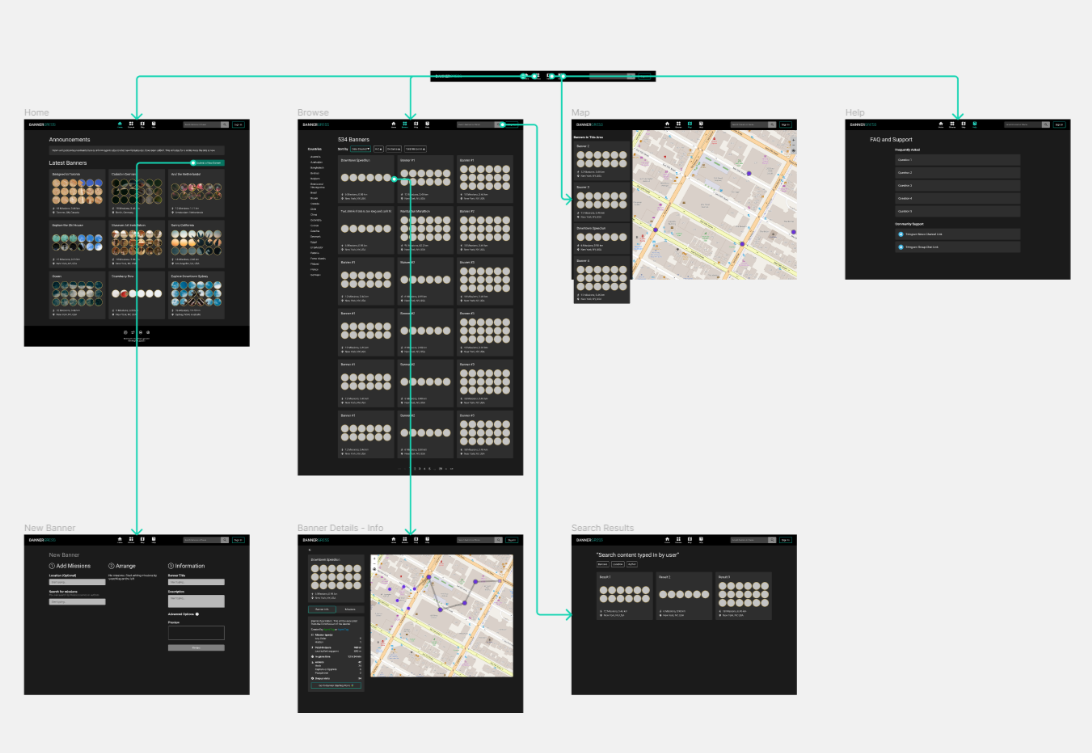The height and width of the screenshot is (753, 1092).
Task: Click green Create a New Banner button
Action: (207, 162)
